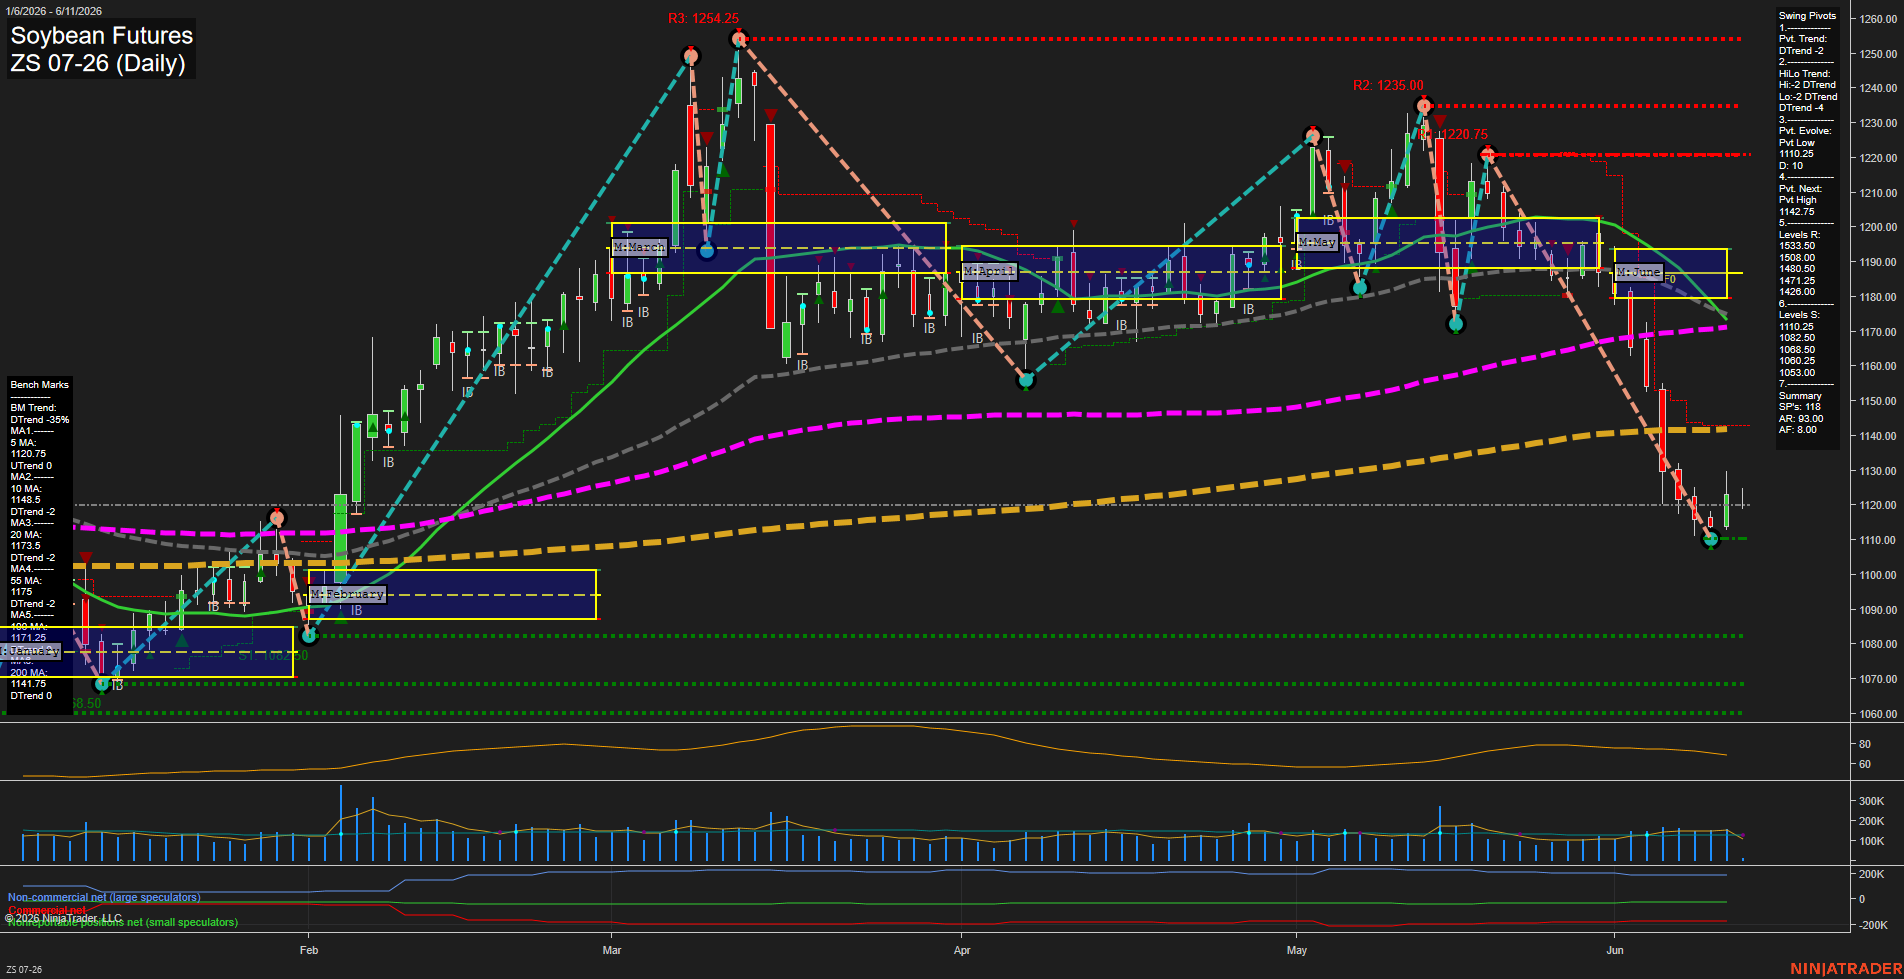Select the M:May monthly range label
The height and width of the screenshot is (979, 1904).
1317,242
